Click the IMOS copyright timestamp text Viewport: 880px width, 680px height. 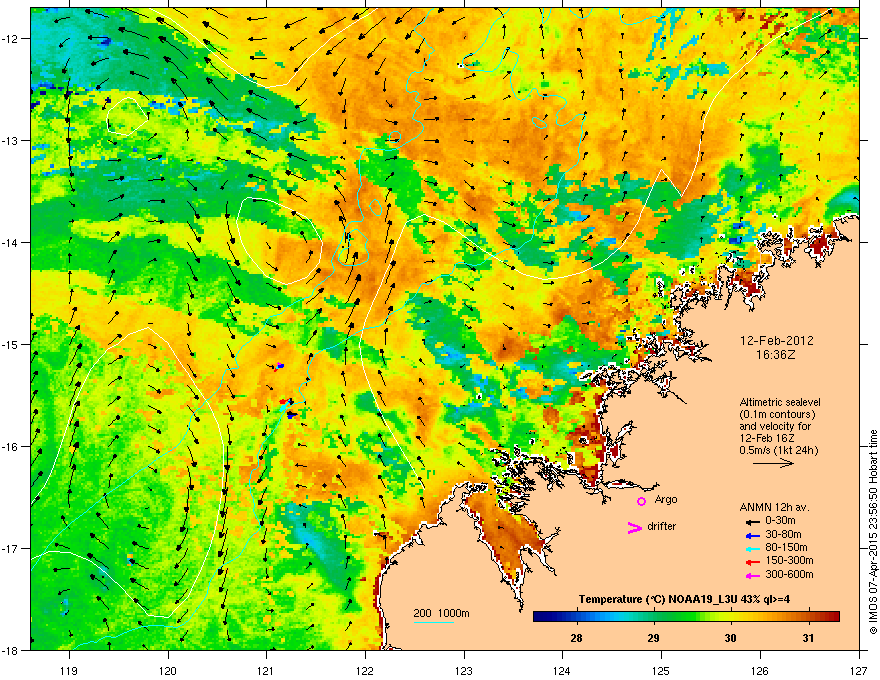pyautogui.click(x=873, y=532)
